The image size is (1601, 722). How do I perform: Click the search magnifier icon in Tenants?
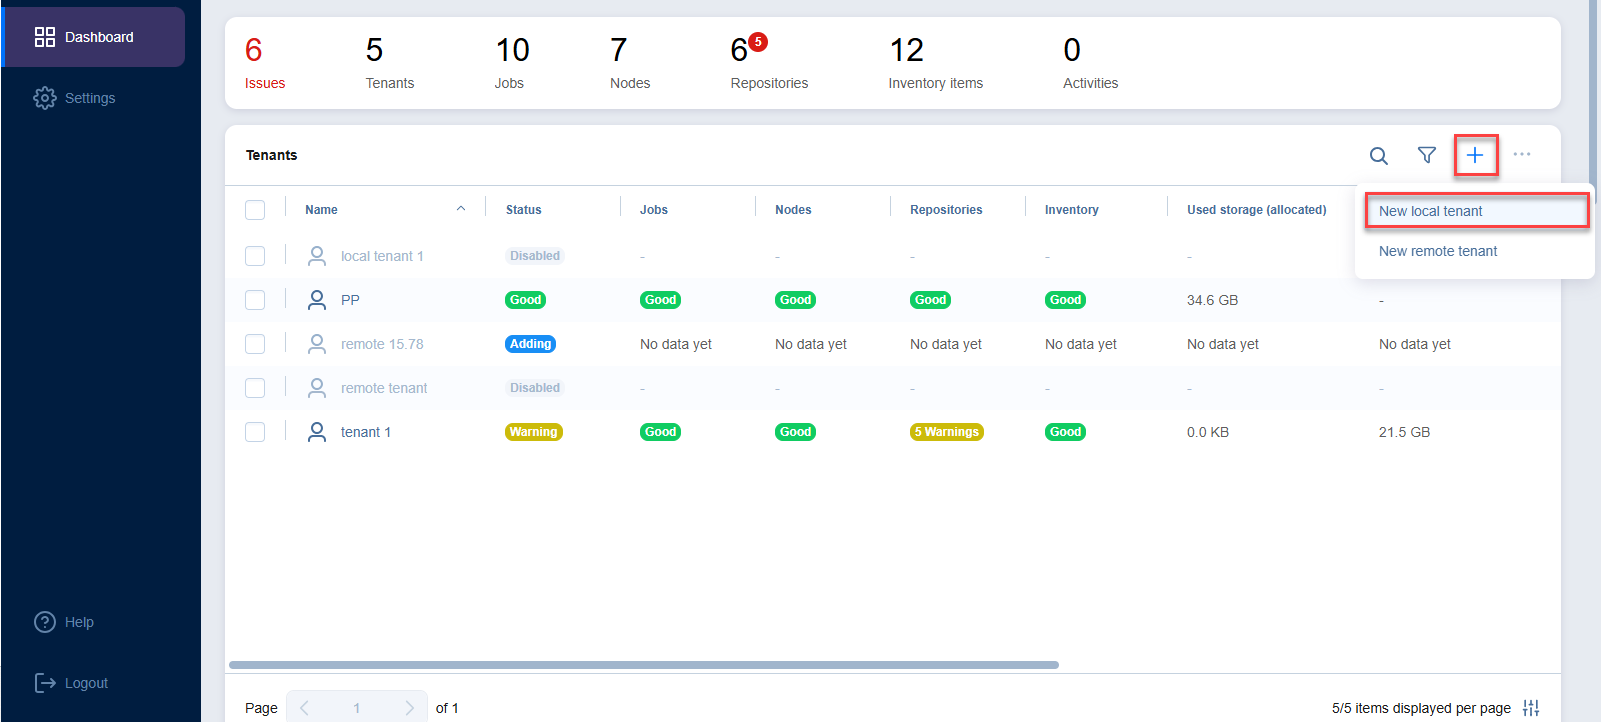(1378, 156)
